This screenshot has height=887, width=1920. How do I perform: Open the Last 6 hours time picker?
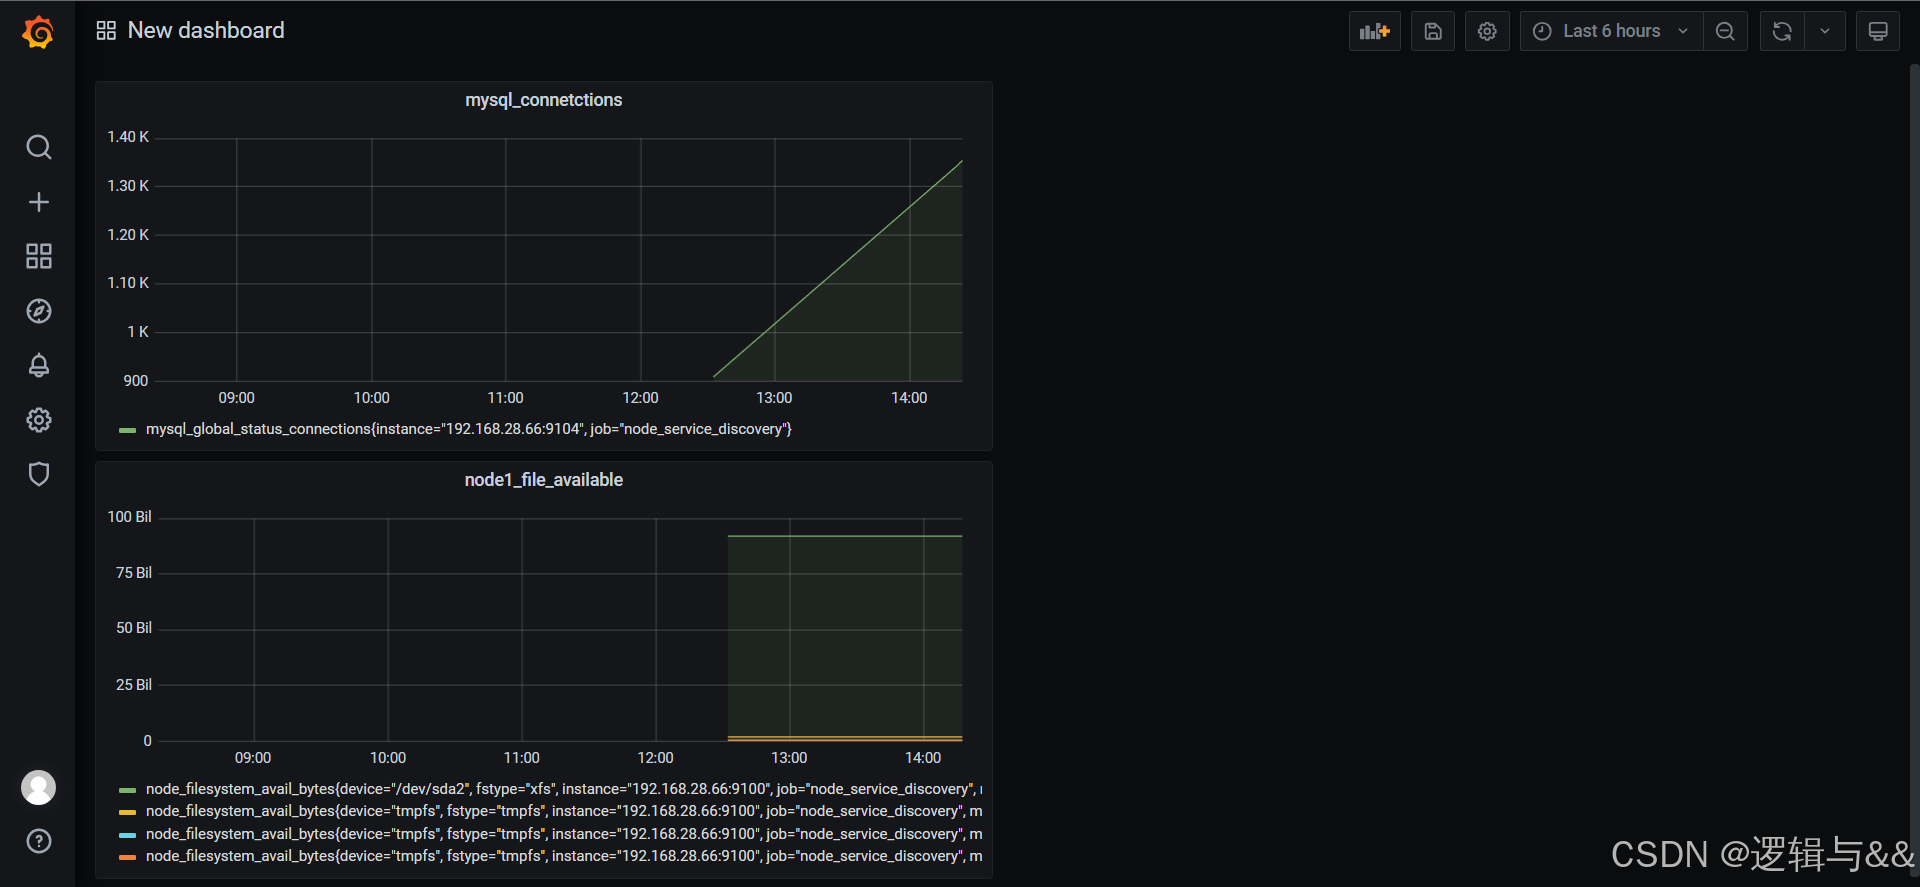pyautogui.click(x=1611, y=31)
